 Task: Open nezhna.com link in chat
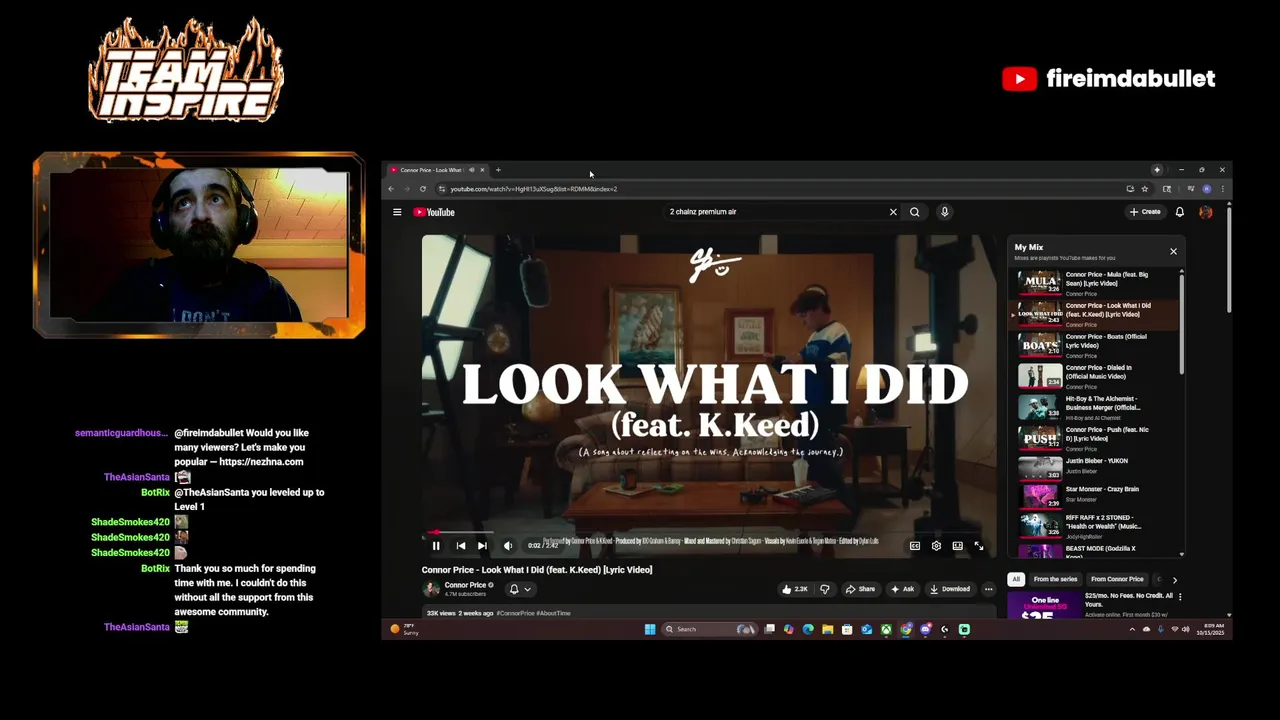(262, 462)
